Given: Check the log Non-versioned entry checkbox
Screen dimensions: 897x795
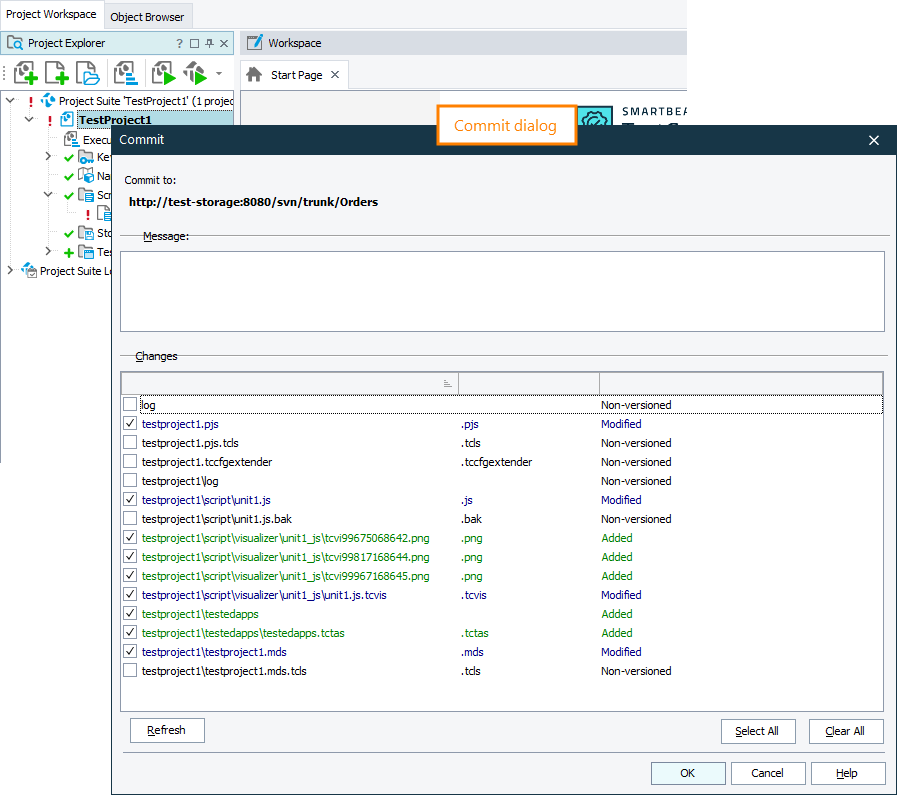Looking at the screenshot, I should [130, 404].
